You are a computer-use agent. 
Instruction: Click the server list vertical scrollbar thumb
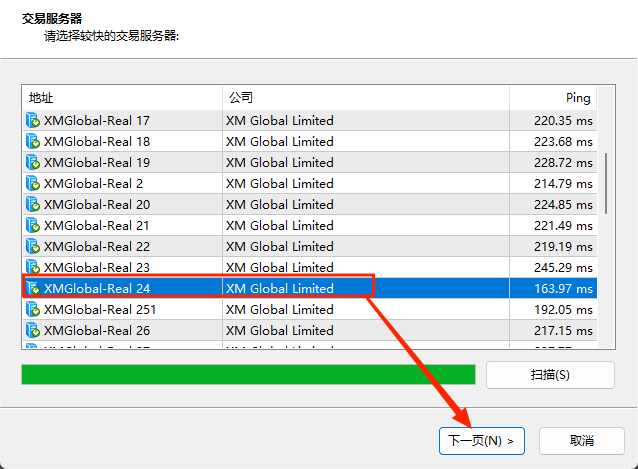tap(606, 183)
